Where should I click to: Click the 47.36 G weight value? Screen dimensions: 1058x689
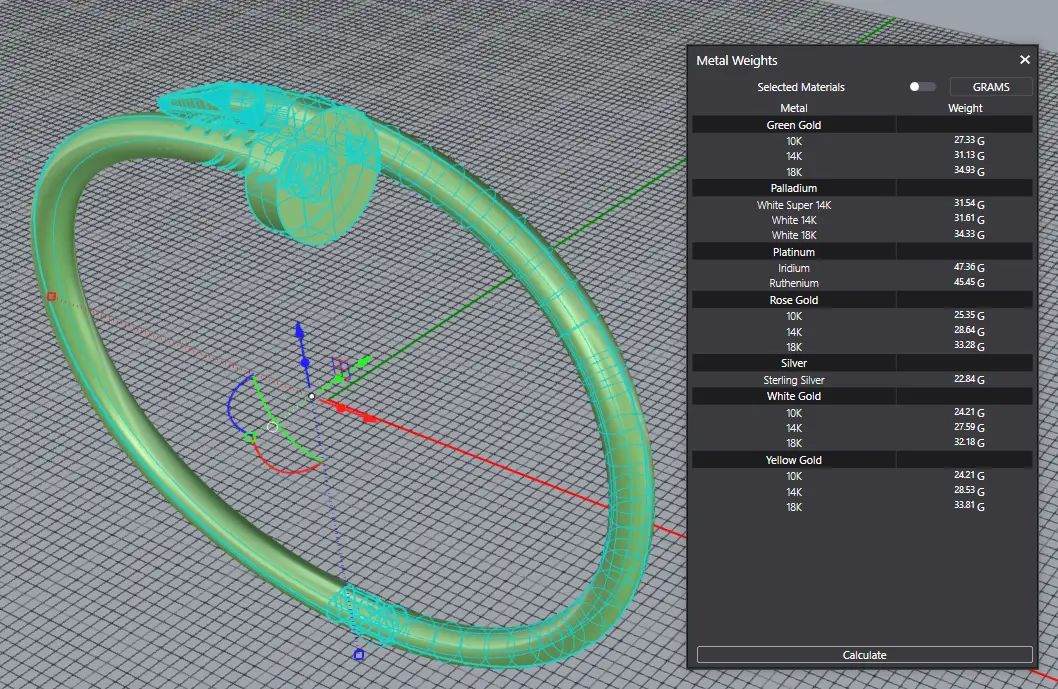(x=969, y=267)
